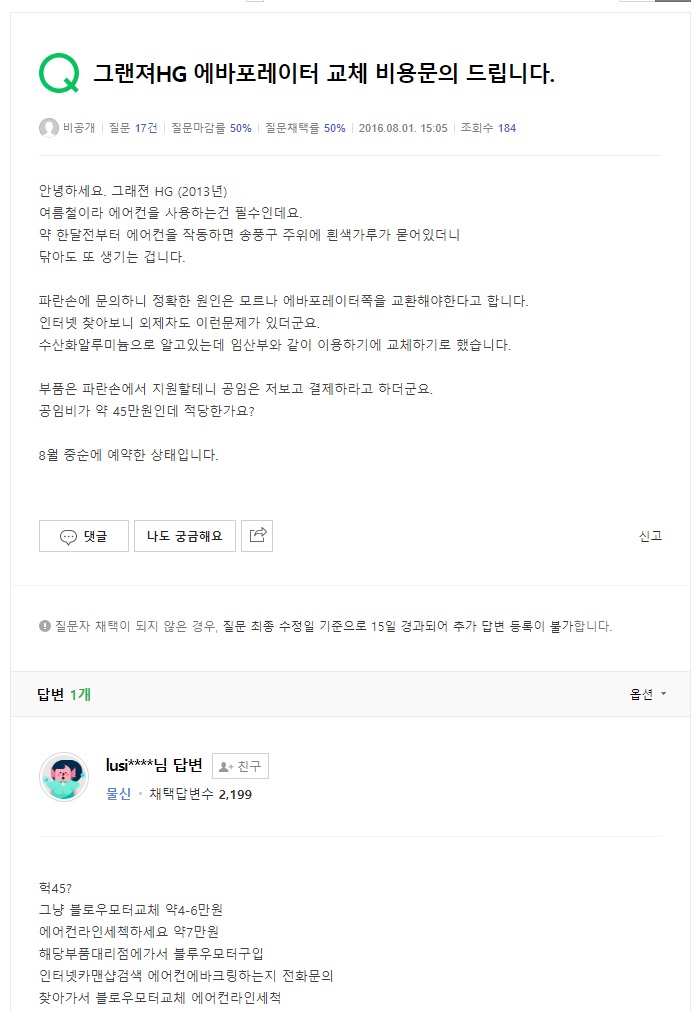This screenshot has width=699, height=1012.
Task: Click the question title about 에바포레이터 교체 비용
Action: (320, 70)
